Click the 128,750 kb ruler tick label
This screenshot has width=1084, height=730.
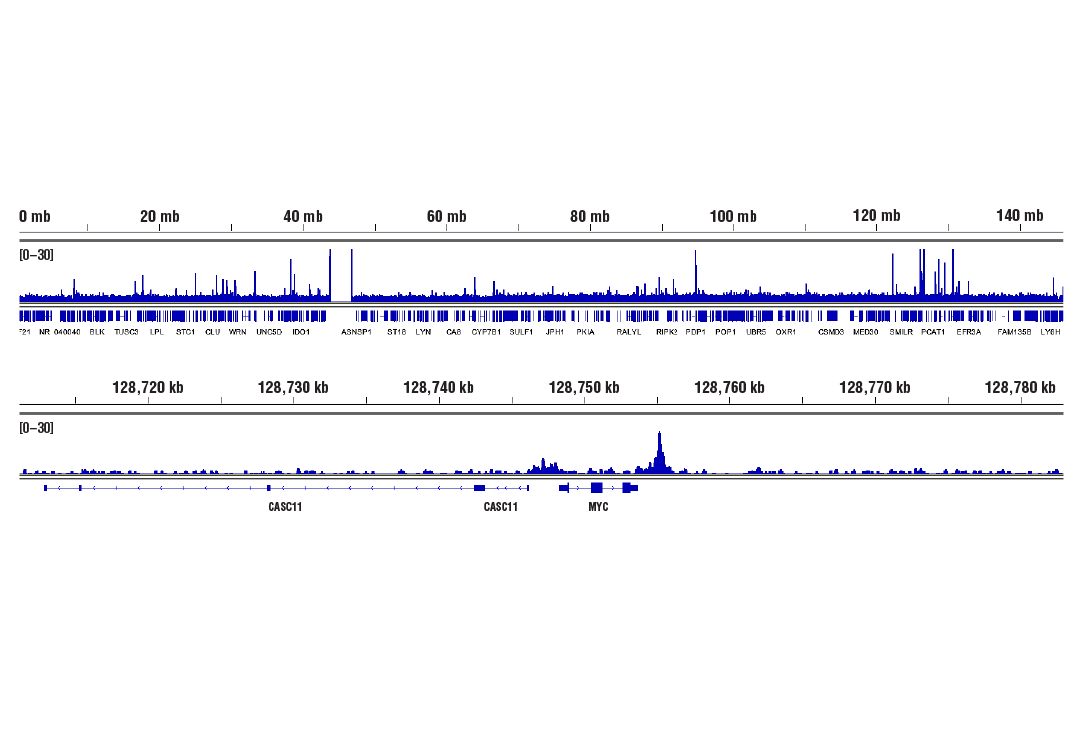pyautogui.click(x=584, y=386)
